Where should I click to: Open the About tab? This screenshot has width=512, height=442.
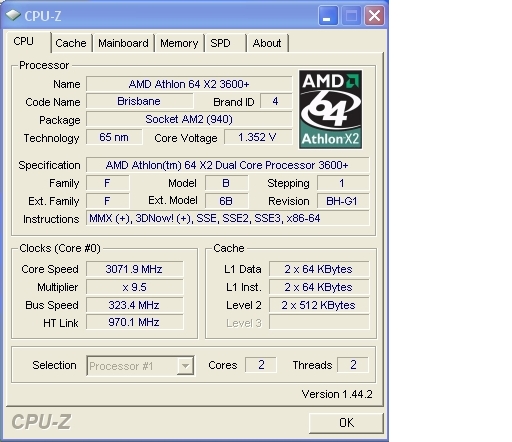[267, 43]
